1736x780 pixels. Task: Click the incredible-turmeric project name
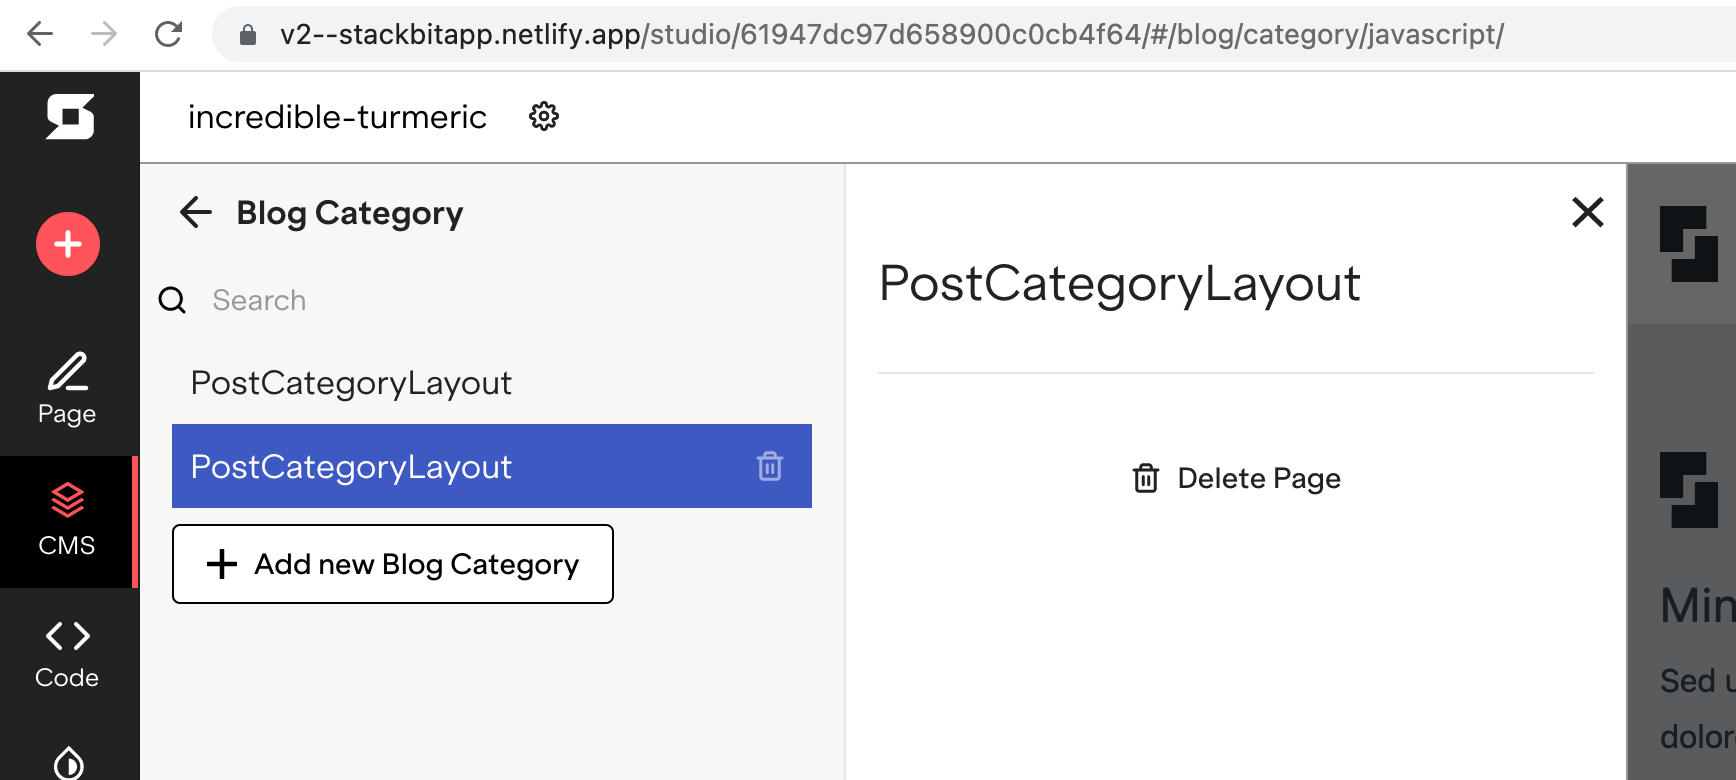(337, 117)
